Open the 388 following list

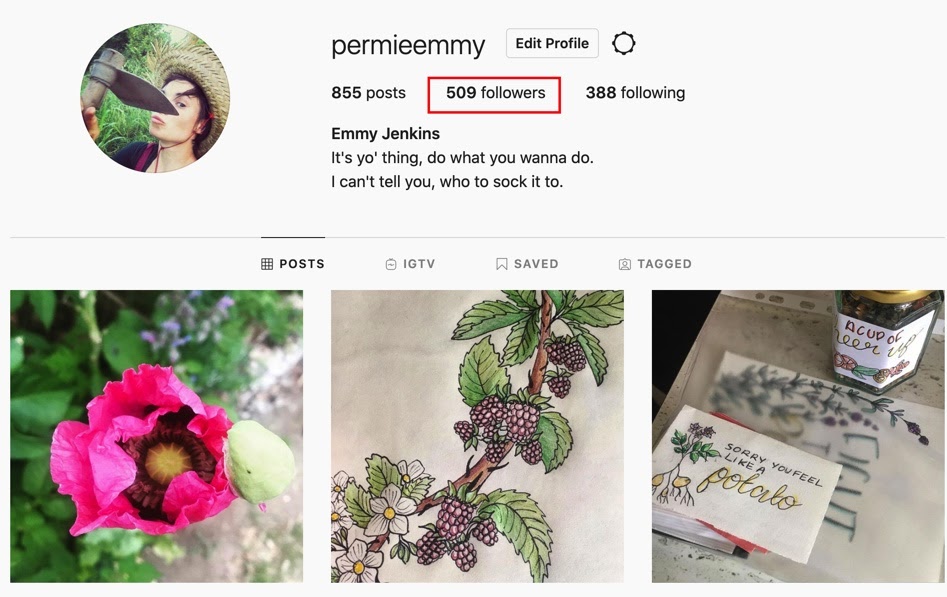click(x=635, y=93)
